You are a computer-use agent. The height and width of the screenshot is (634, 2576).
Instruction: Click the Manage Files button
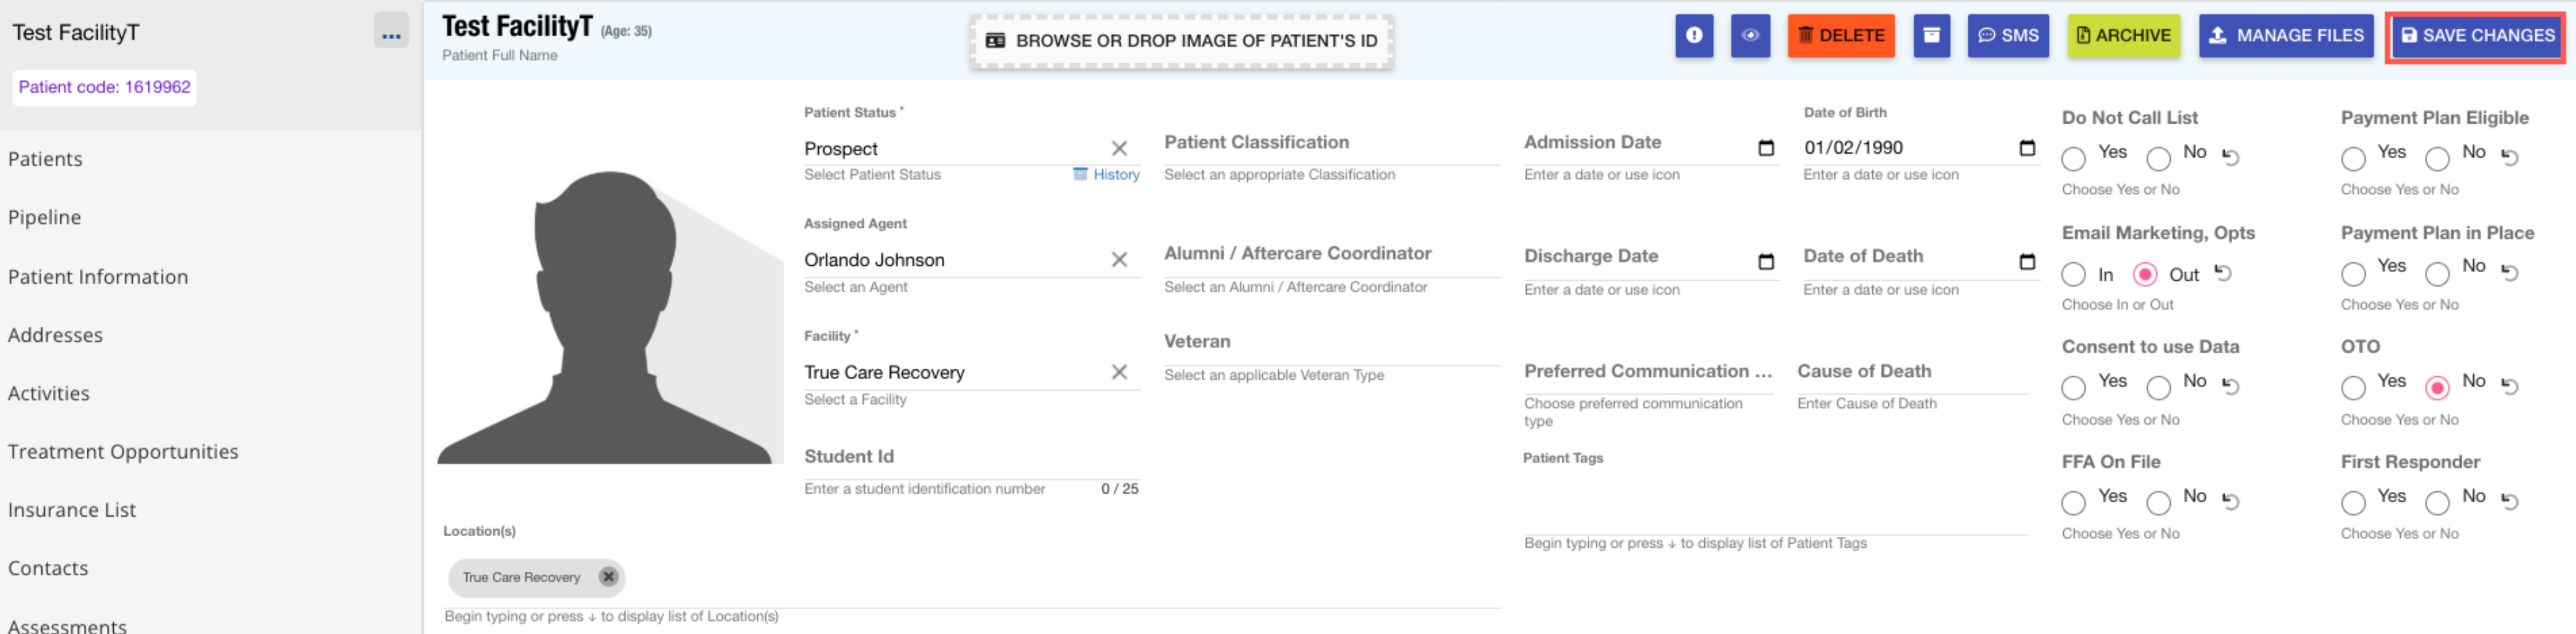click(2285, 36)
